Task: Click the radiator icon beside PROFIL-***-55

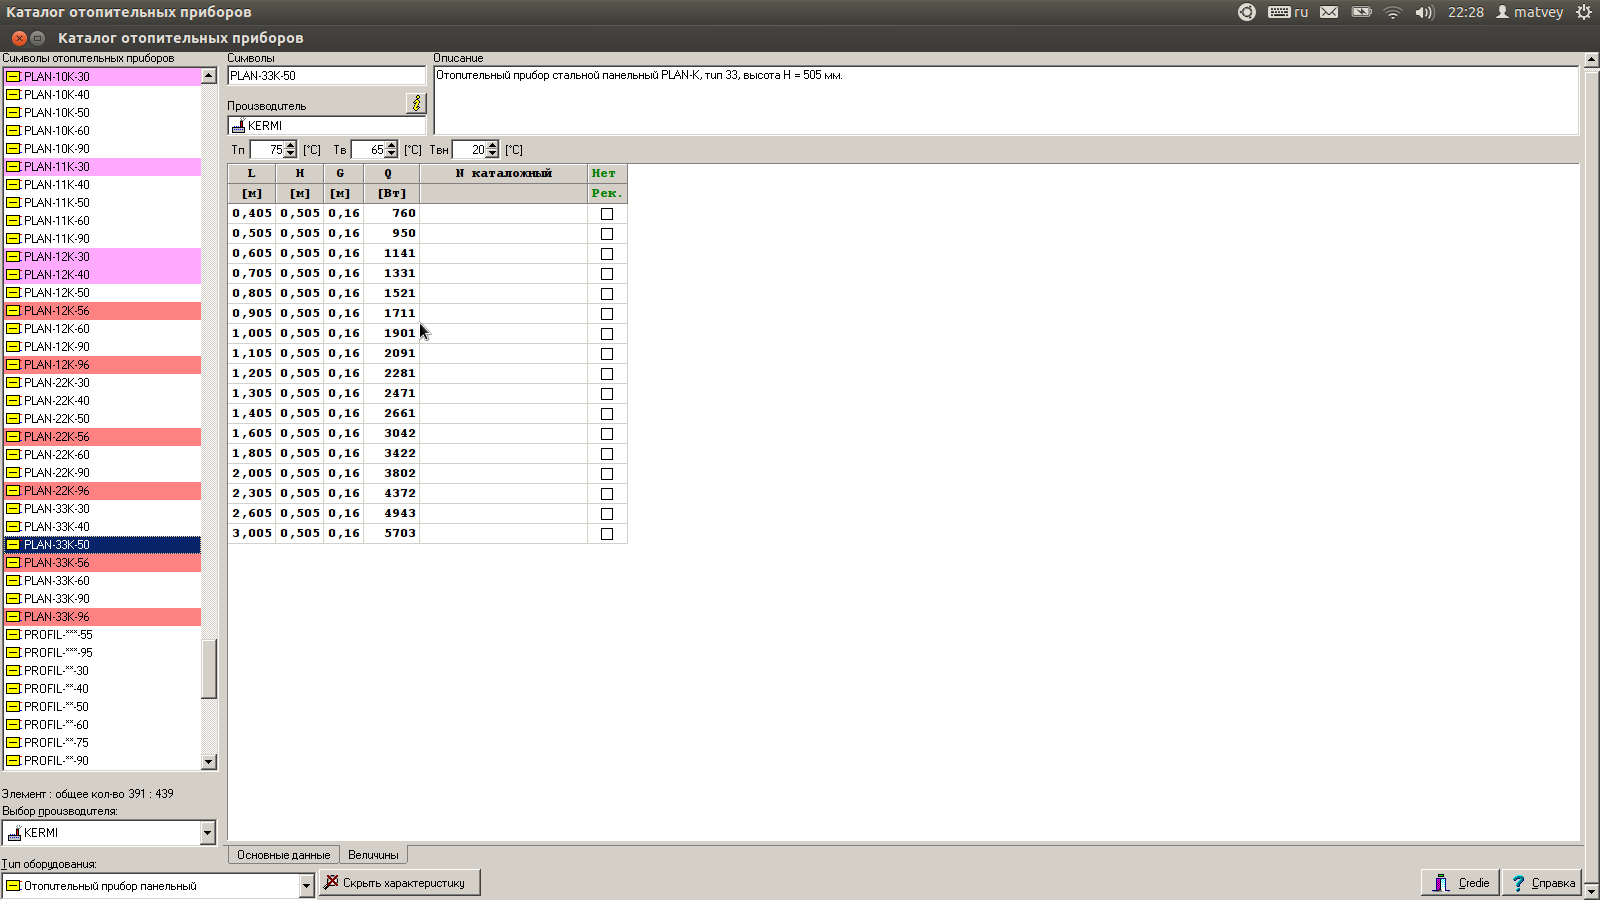Action: [x=13, y=635]
